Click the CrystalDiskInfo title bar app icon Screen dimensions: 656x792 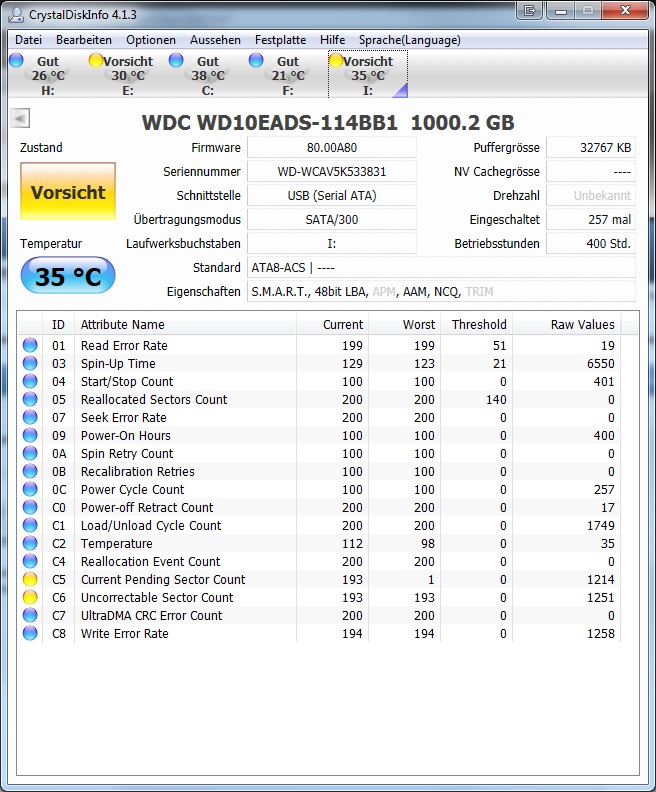(16, 14)
